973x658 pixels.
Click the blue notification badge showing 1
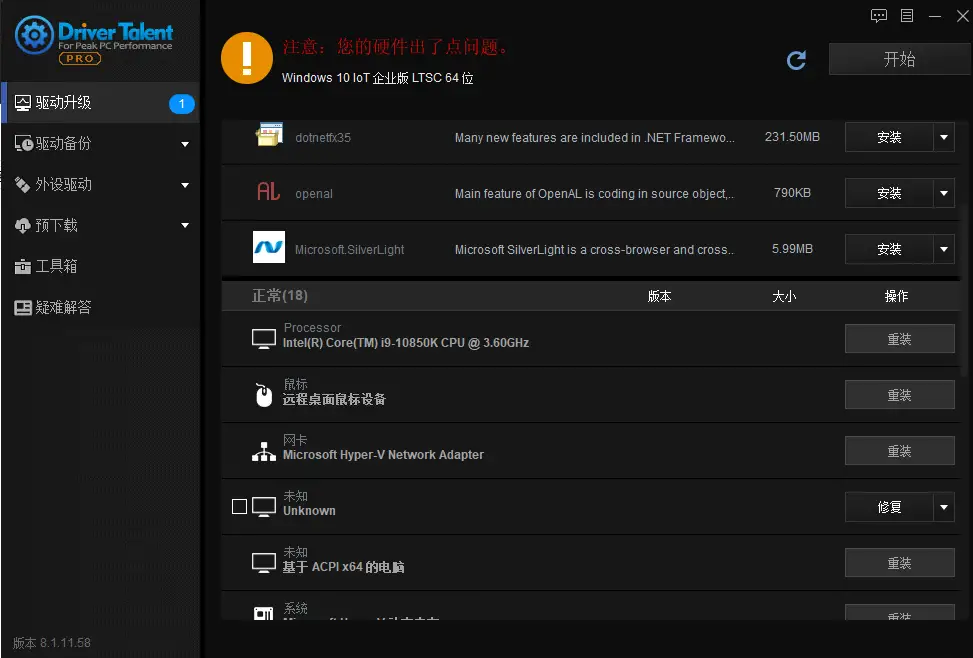[182, 104]
